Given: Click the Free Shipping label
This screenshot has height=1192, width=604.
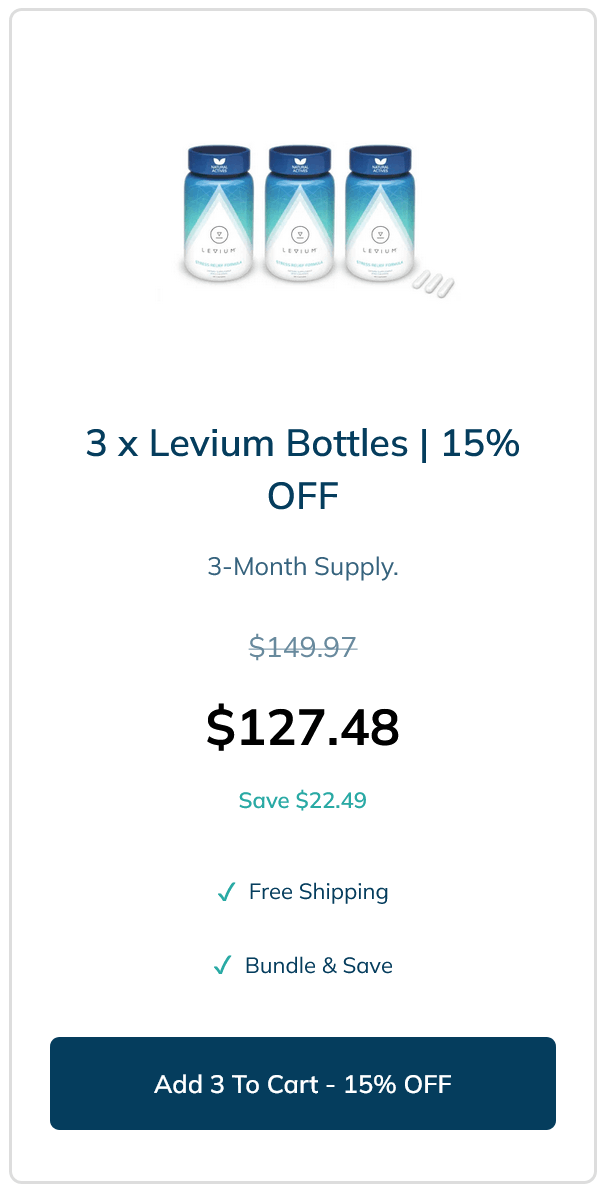Looking at the screenshot, I should pos(318,891).
